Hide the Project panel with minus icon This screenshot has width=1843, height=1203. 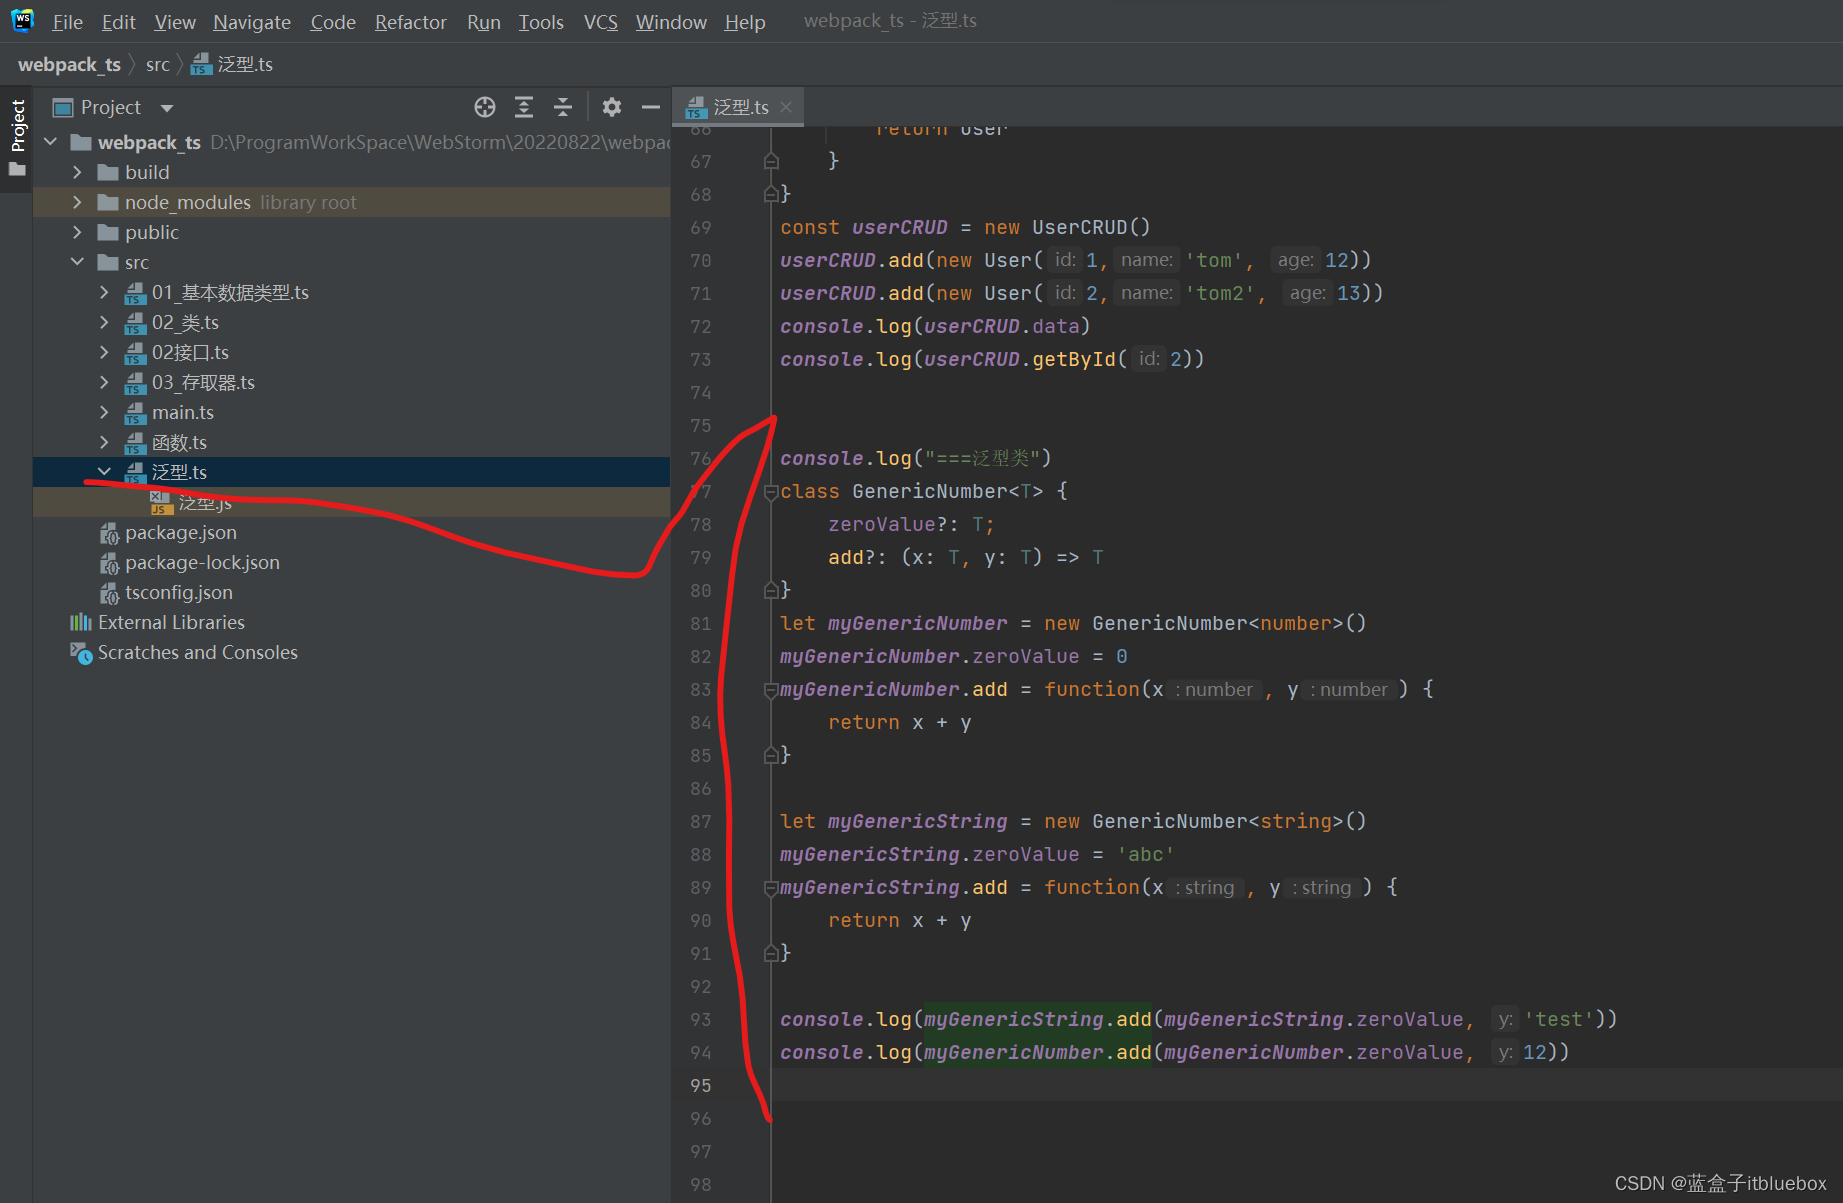pyautogui.click(x=651, y=107)
